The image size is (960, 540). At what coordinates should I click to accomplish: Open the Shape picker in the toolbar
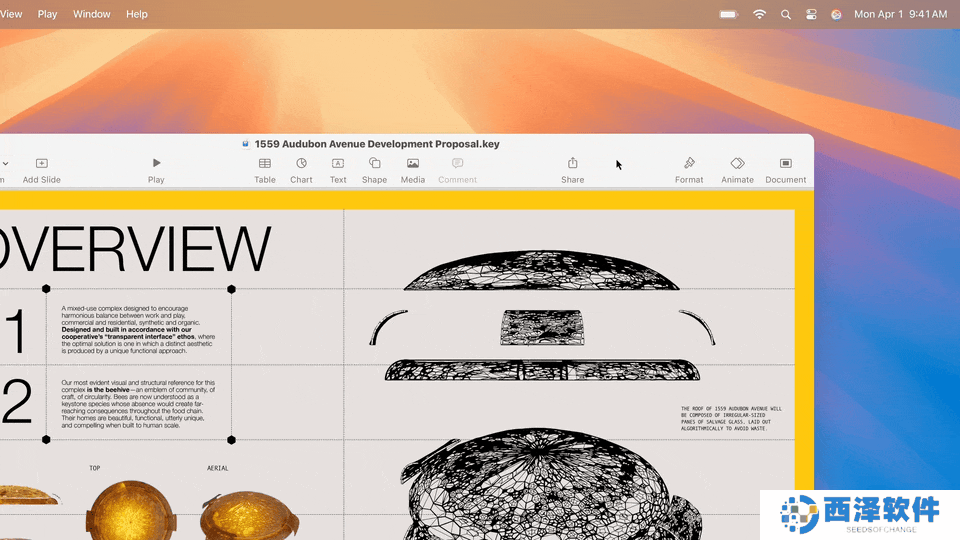coord(374,169)
